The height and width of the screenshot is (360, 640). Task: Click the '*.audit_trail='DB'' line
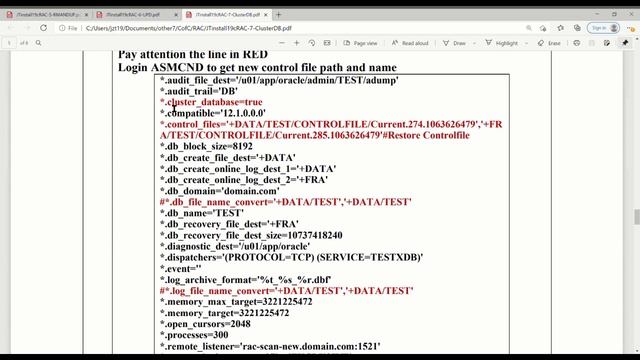pyautogui.click(x=198, y=91)
